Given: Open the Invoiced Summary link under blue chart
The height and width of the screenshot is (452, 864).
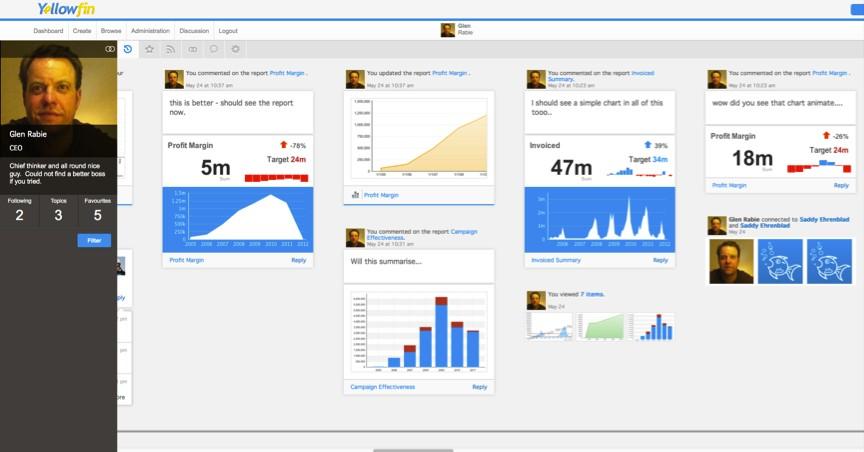Looking at the screenshot, I should tap(556, 260).
